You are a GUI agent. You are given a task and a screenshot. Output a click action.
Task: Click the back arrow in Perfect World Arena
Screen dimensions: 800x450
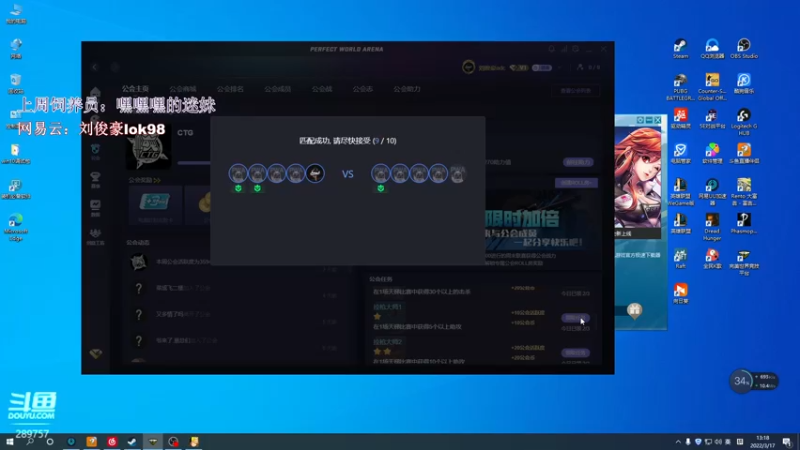(x=95, y=67)
